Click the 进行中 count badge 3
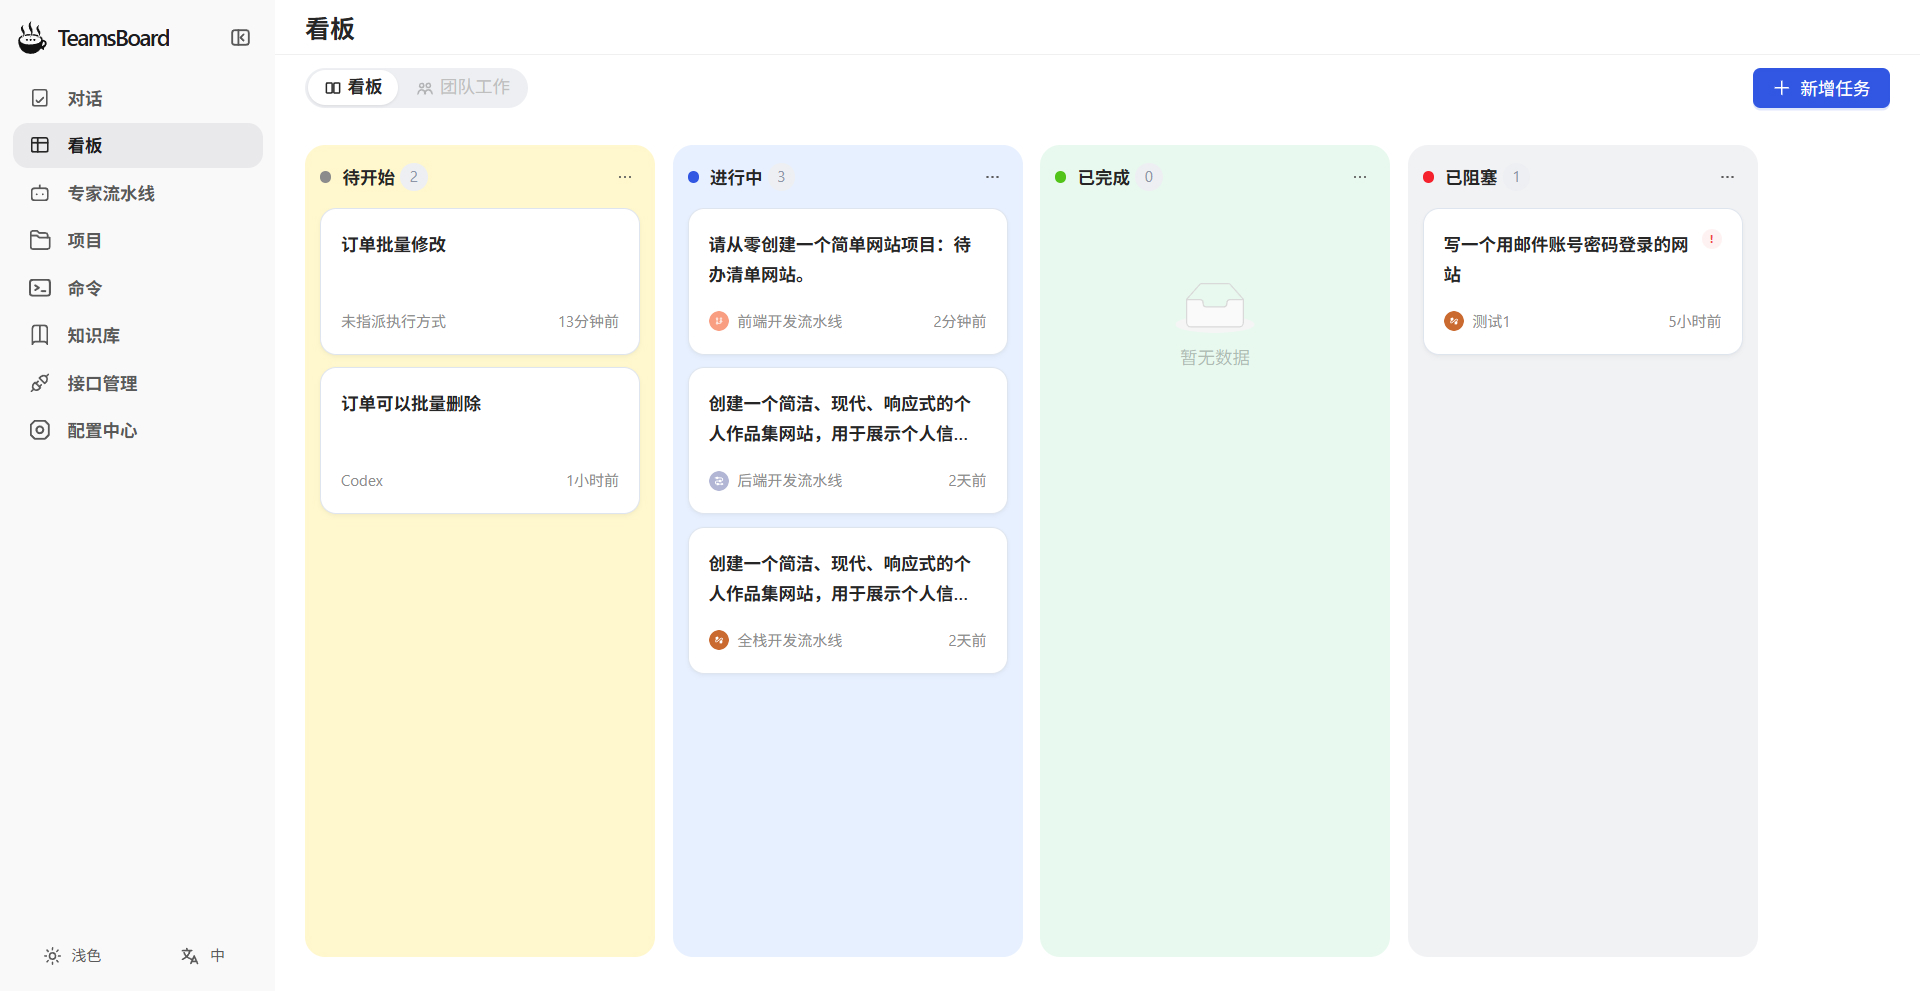This screenshot has width=1920, height=991. pos(781,177)
